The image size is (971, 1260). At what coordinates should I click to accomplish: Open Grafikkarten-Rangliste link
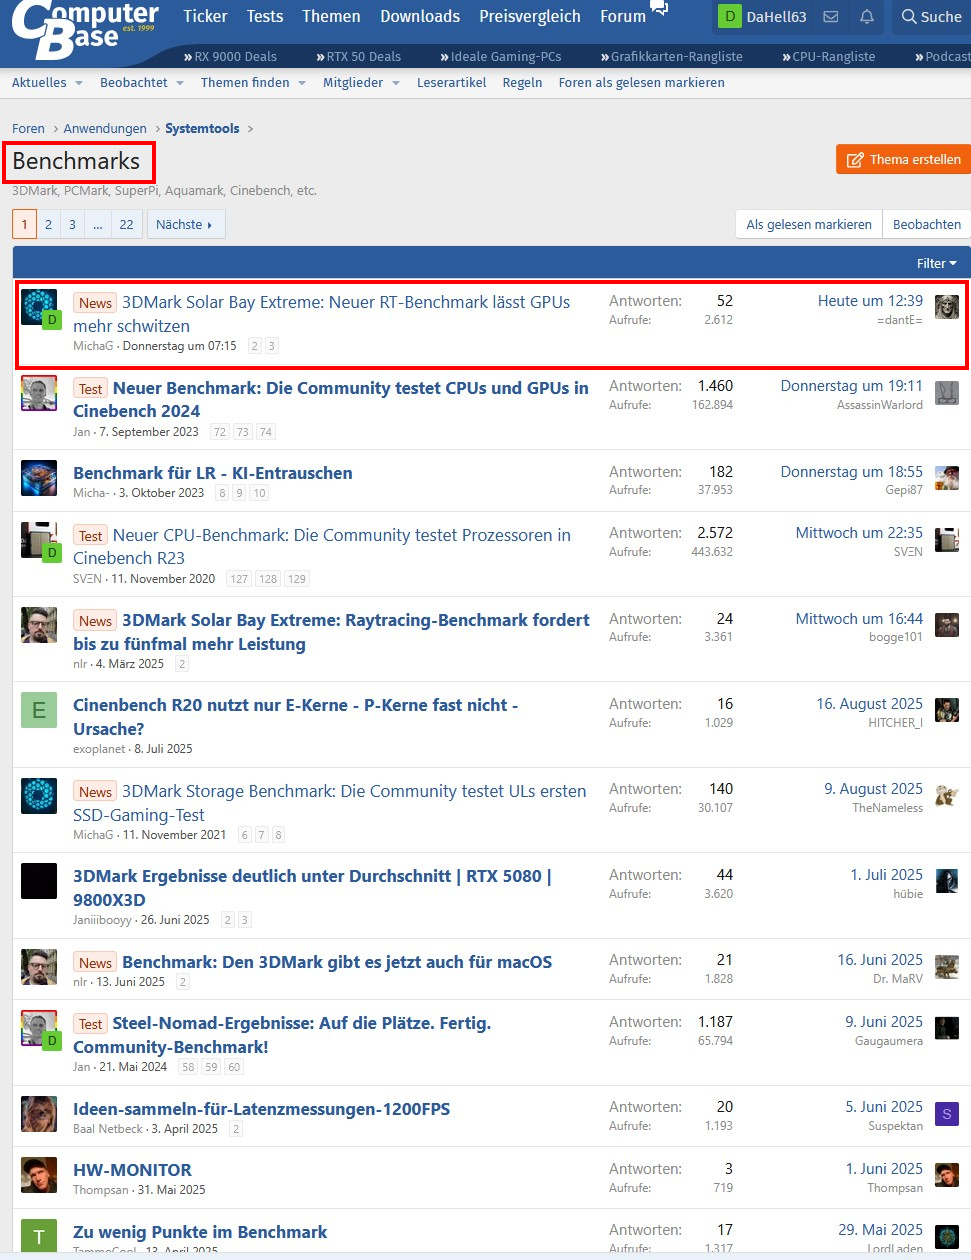672,57
